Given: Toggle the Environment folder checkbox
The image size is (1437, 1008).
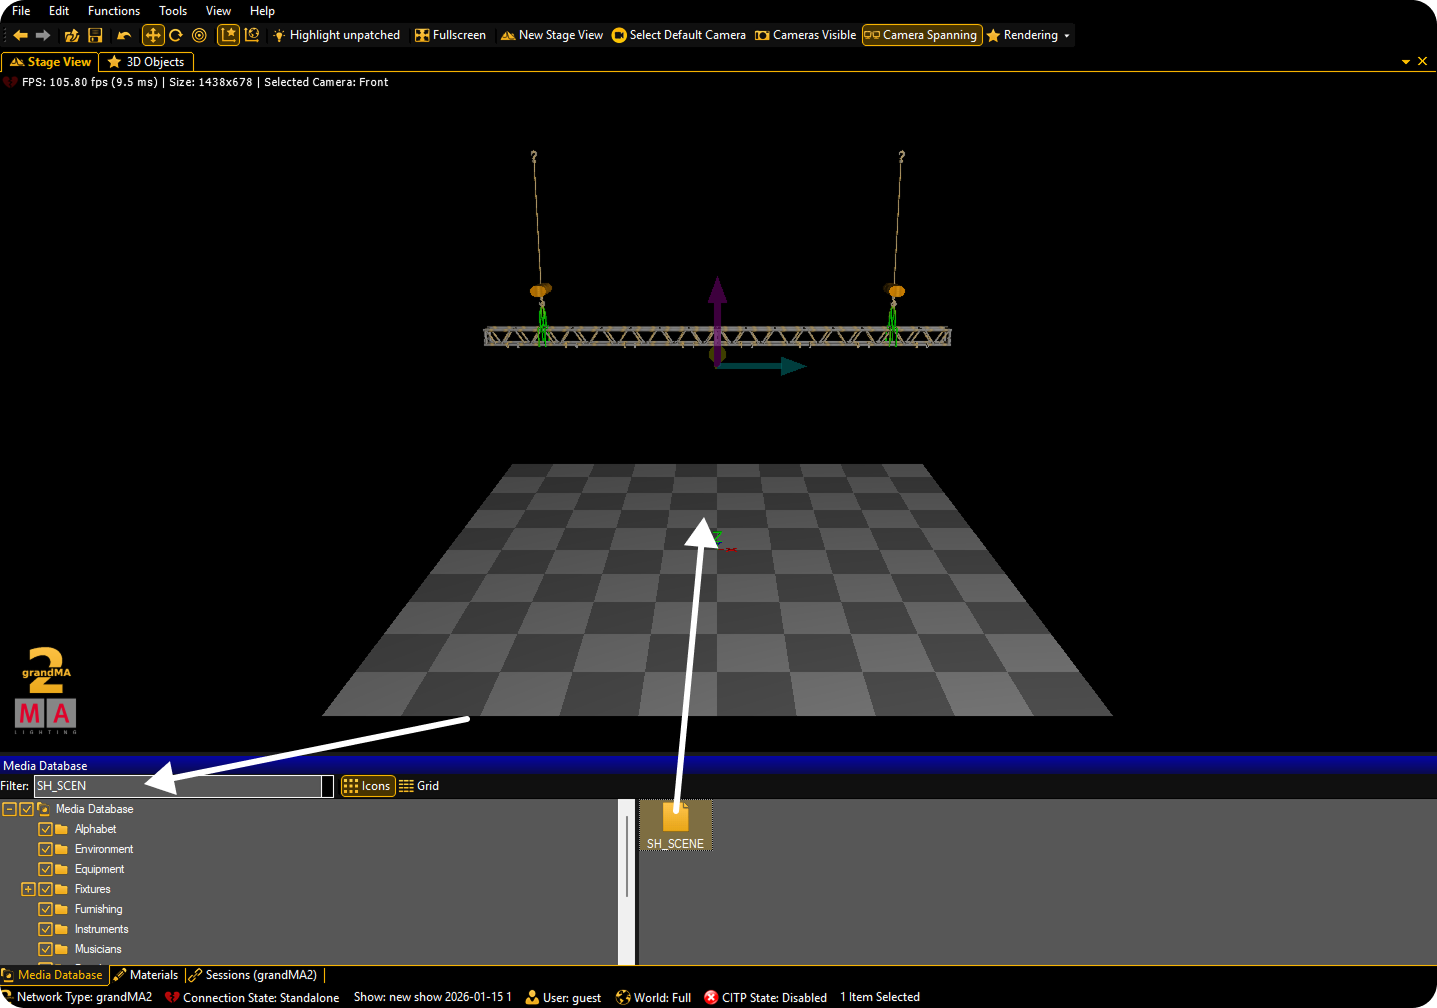Looking at the screenshot, I should point(45,849).
